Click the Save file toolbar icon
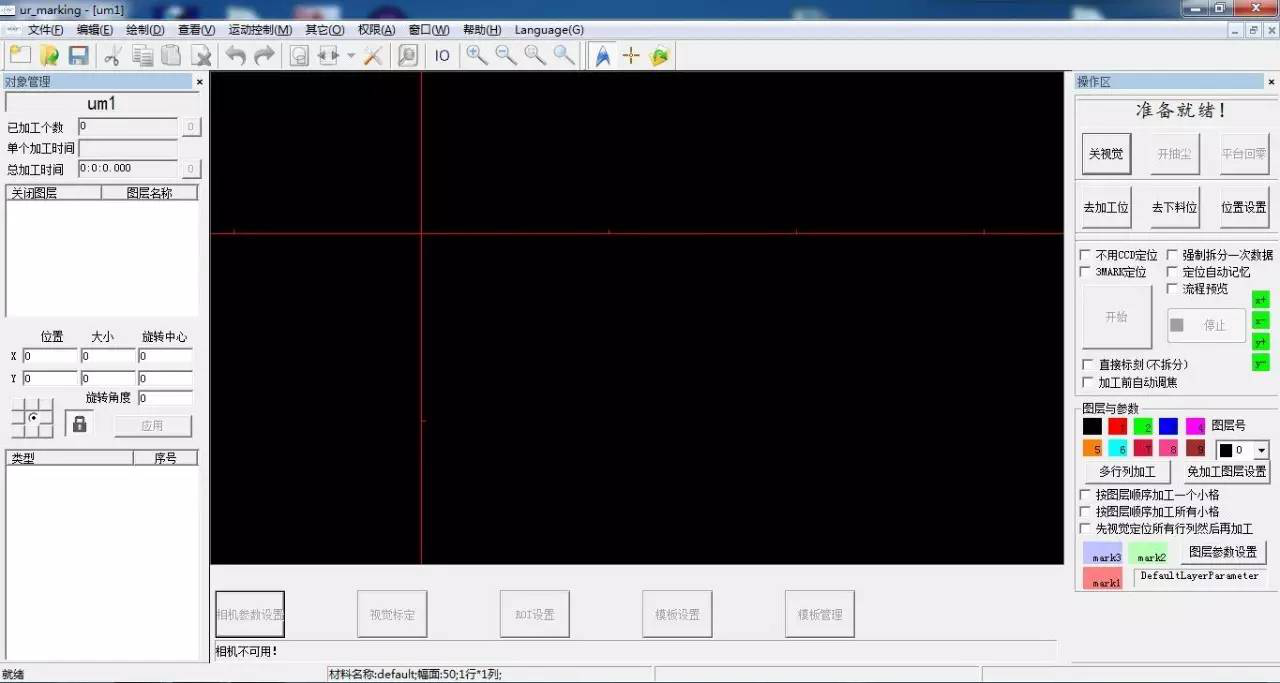The width and height of the screenshot is (1280, 683). click(x=78, y=56)
